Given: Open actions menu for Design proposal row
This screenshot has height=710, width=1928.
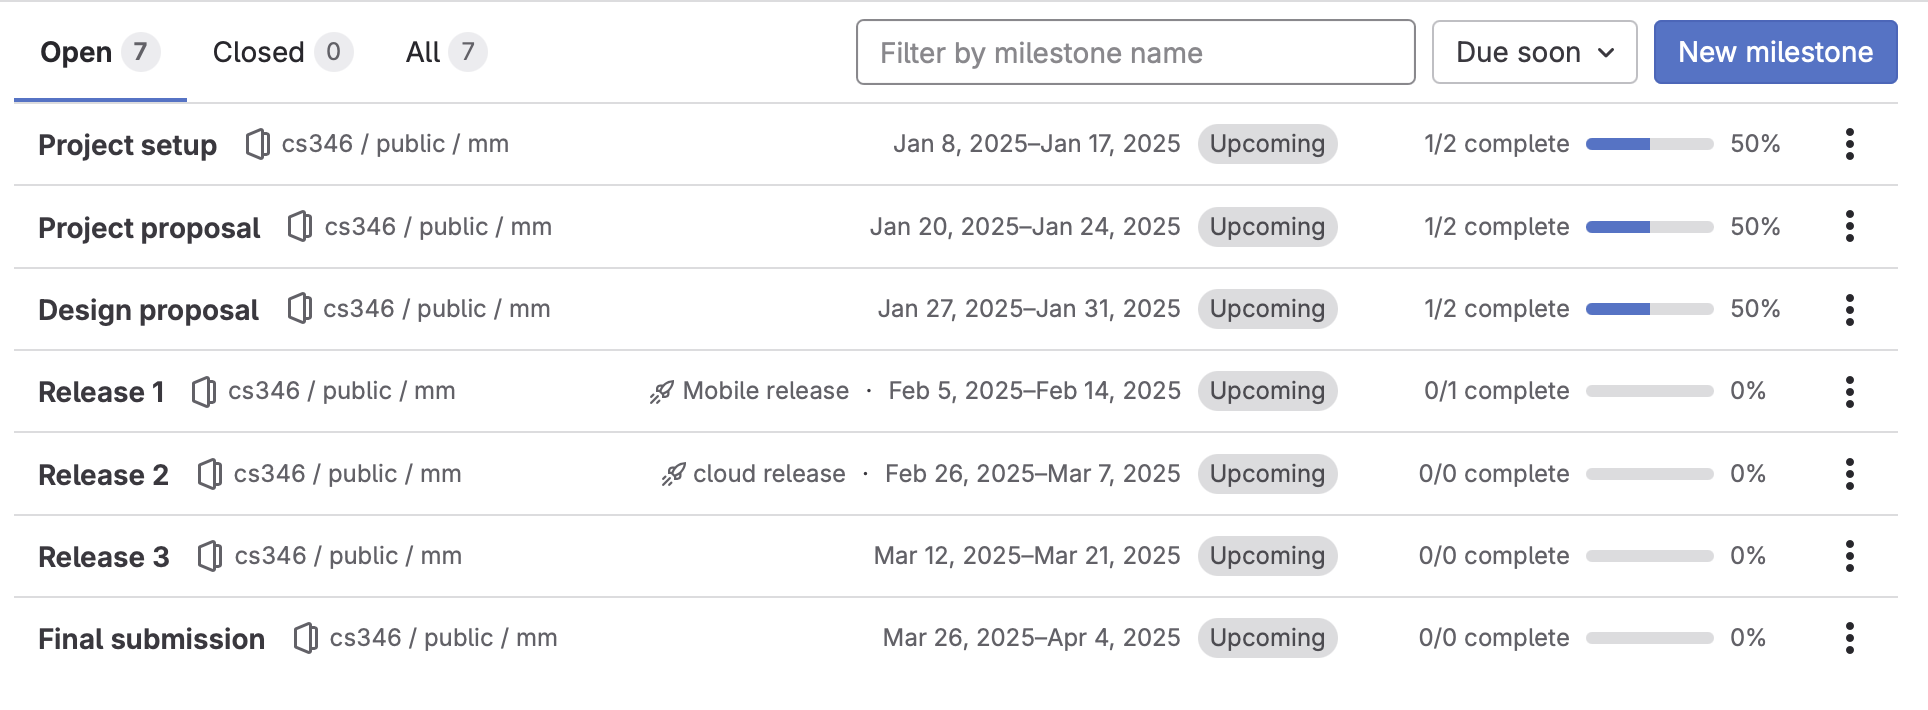Looking at the screenshot, I should pyautogui.click(x=1849, y=309).
